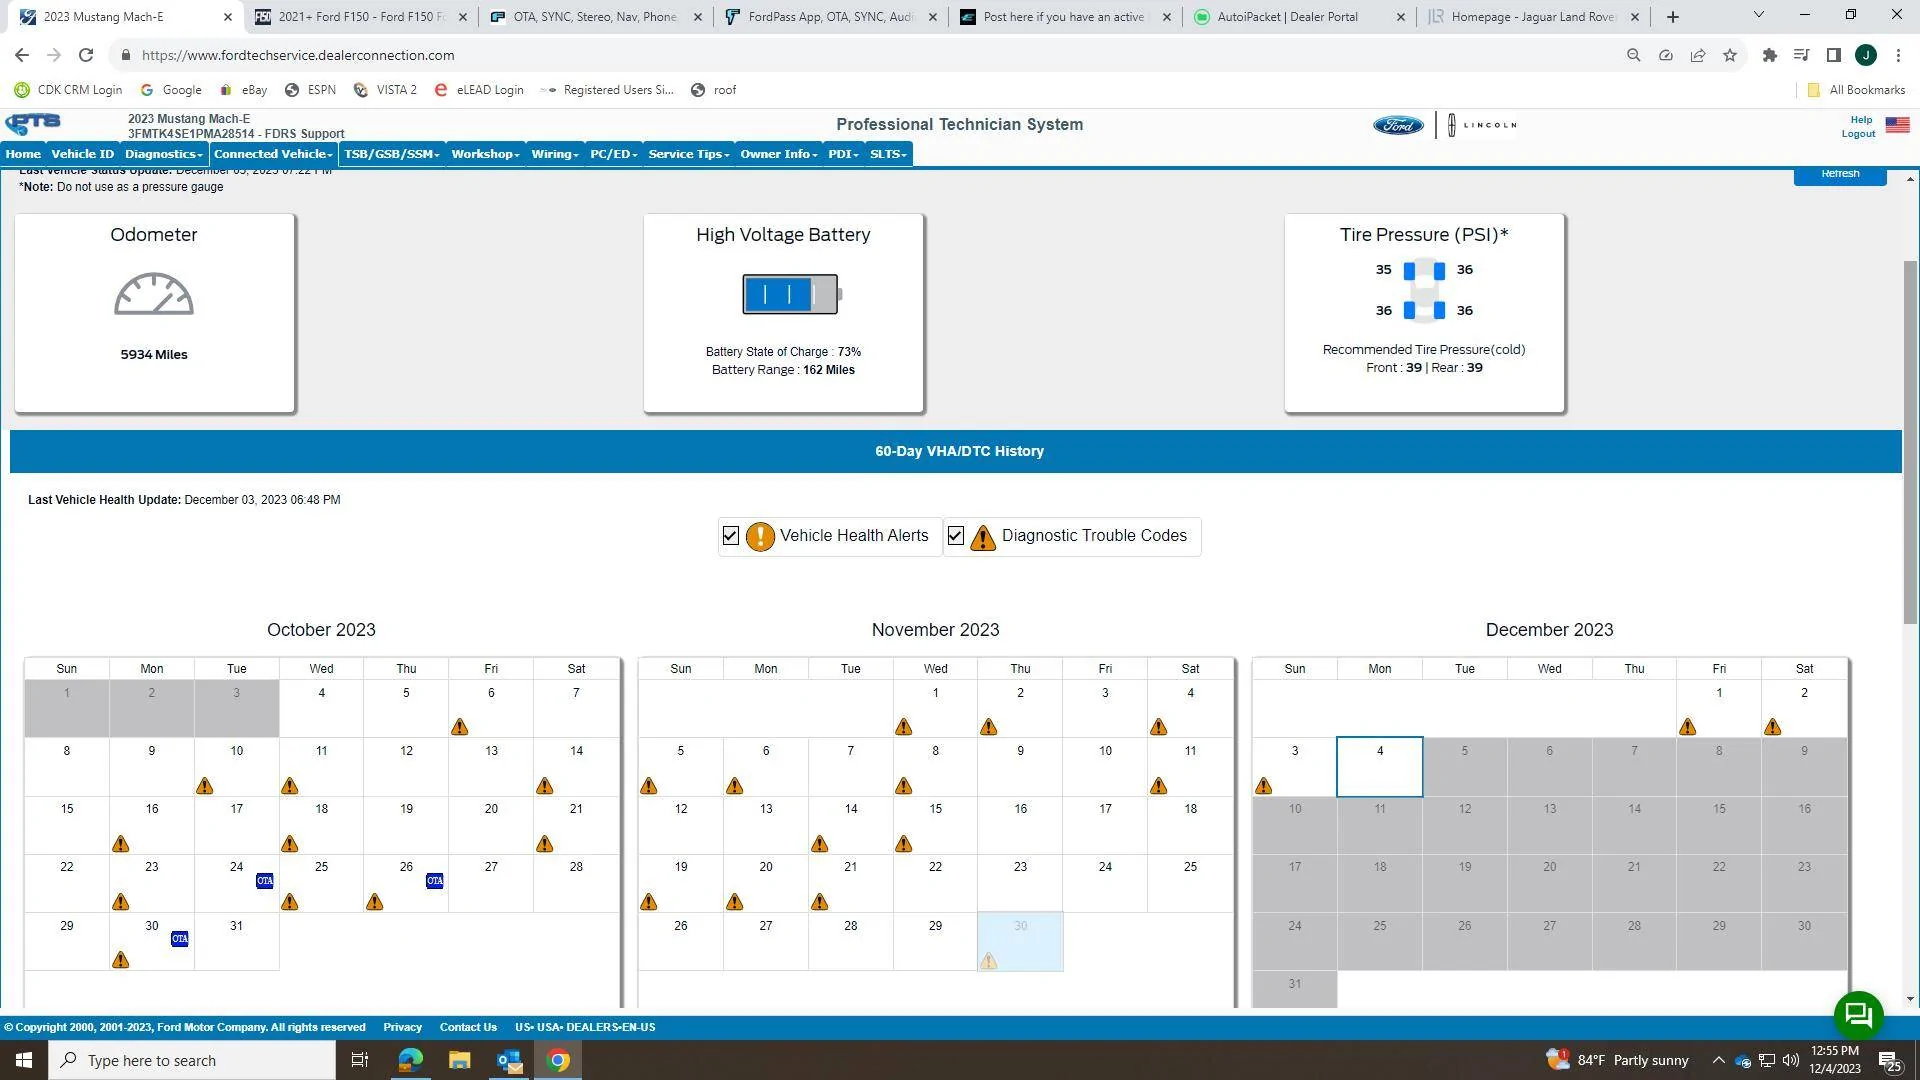Open the All Bookmarks folder
This screenshot has width=1920, height=1080.
coord(1856,90)
